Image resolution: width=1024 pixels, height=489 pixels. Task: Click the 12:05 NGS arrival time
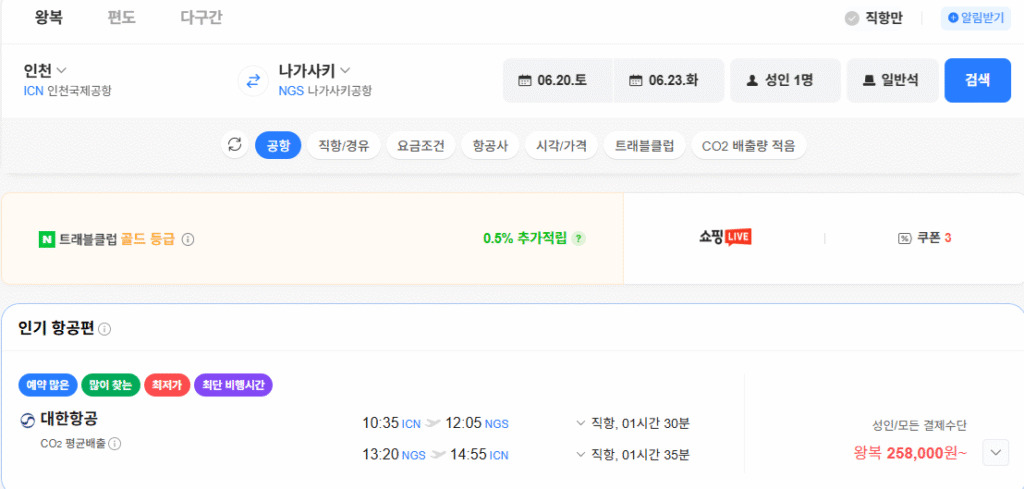click(x=477, y=424)
